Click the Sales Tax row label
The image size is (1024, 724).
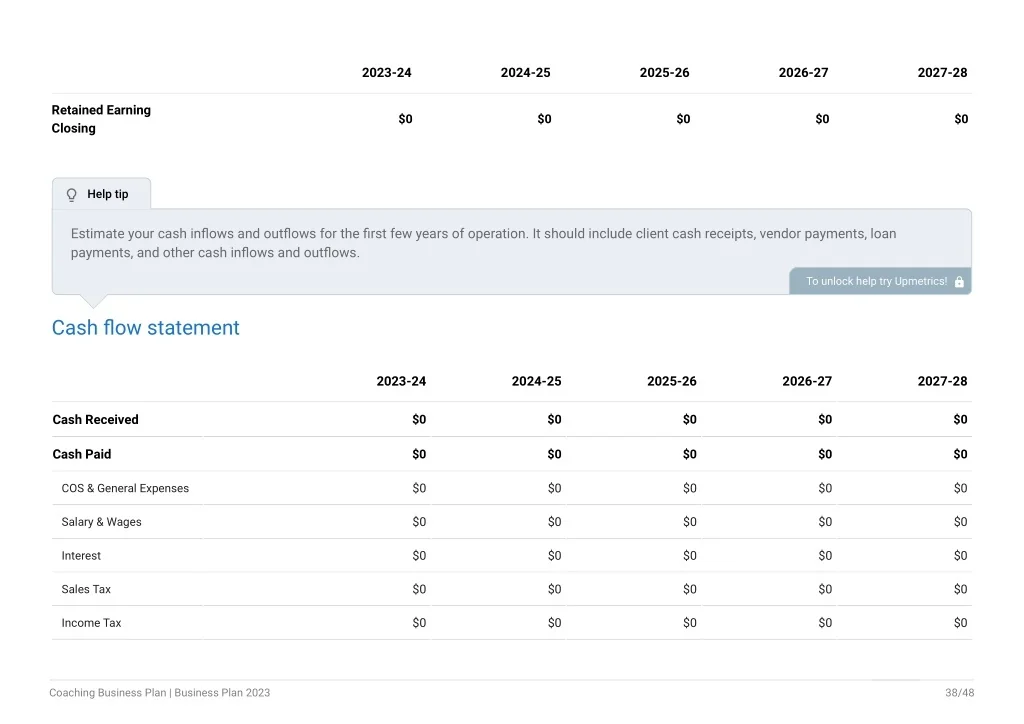click(86, 590)
